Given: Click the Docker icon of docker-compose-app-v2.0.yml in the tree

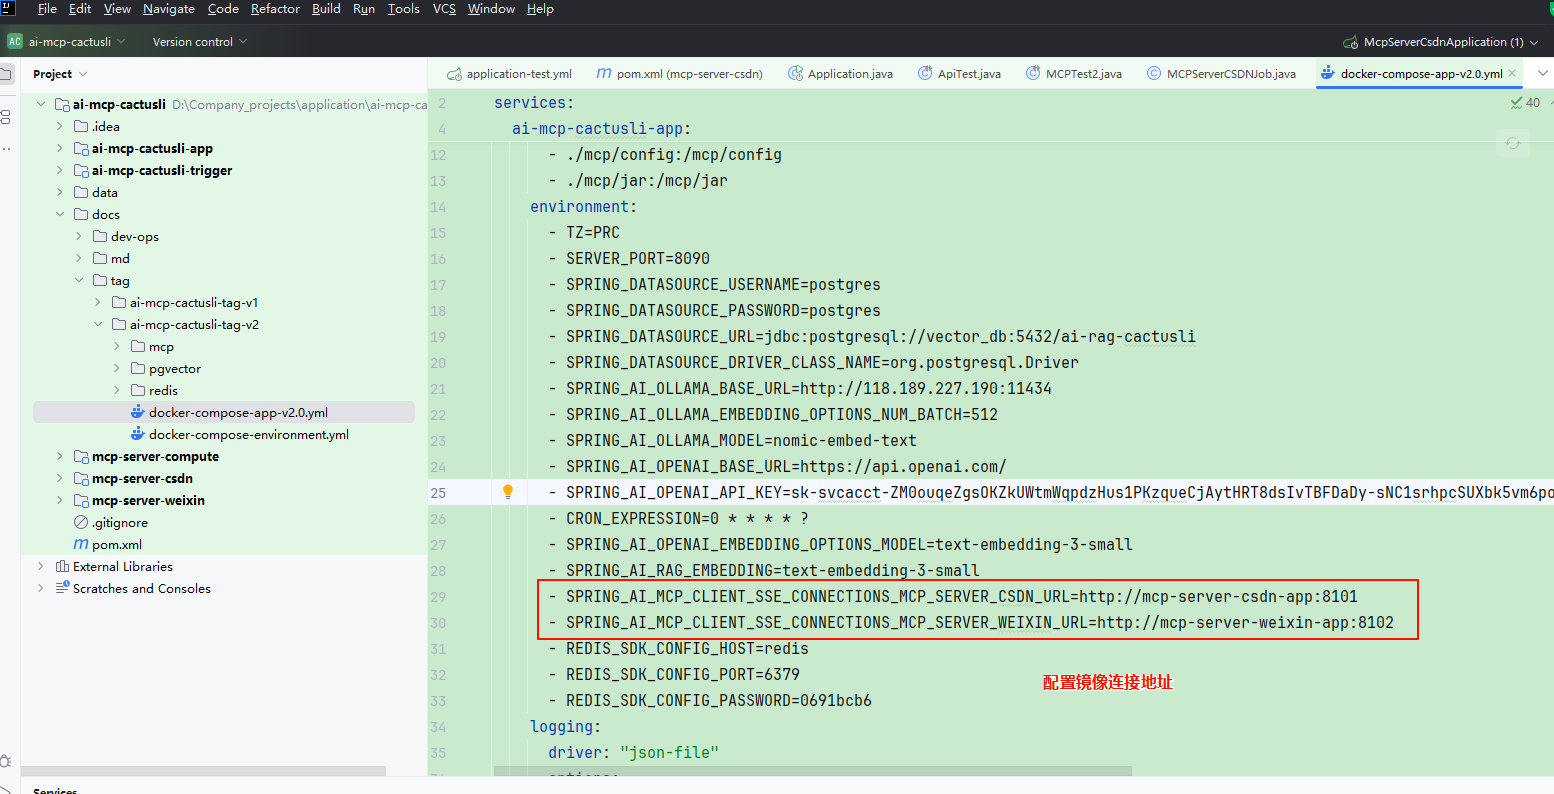Looking at the screenshot, I should tap(138, 412).
